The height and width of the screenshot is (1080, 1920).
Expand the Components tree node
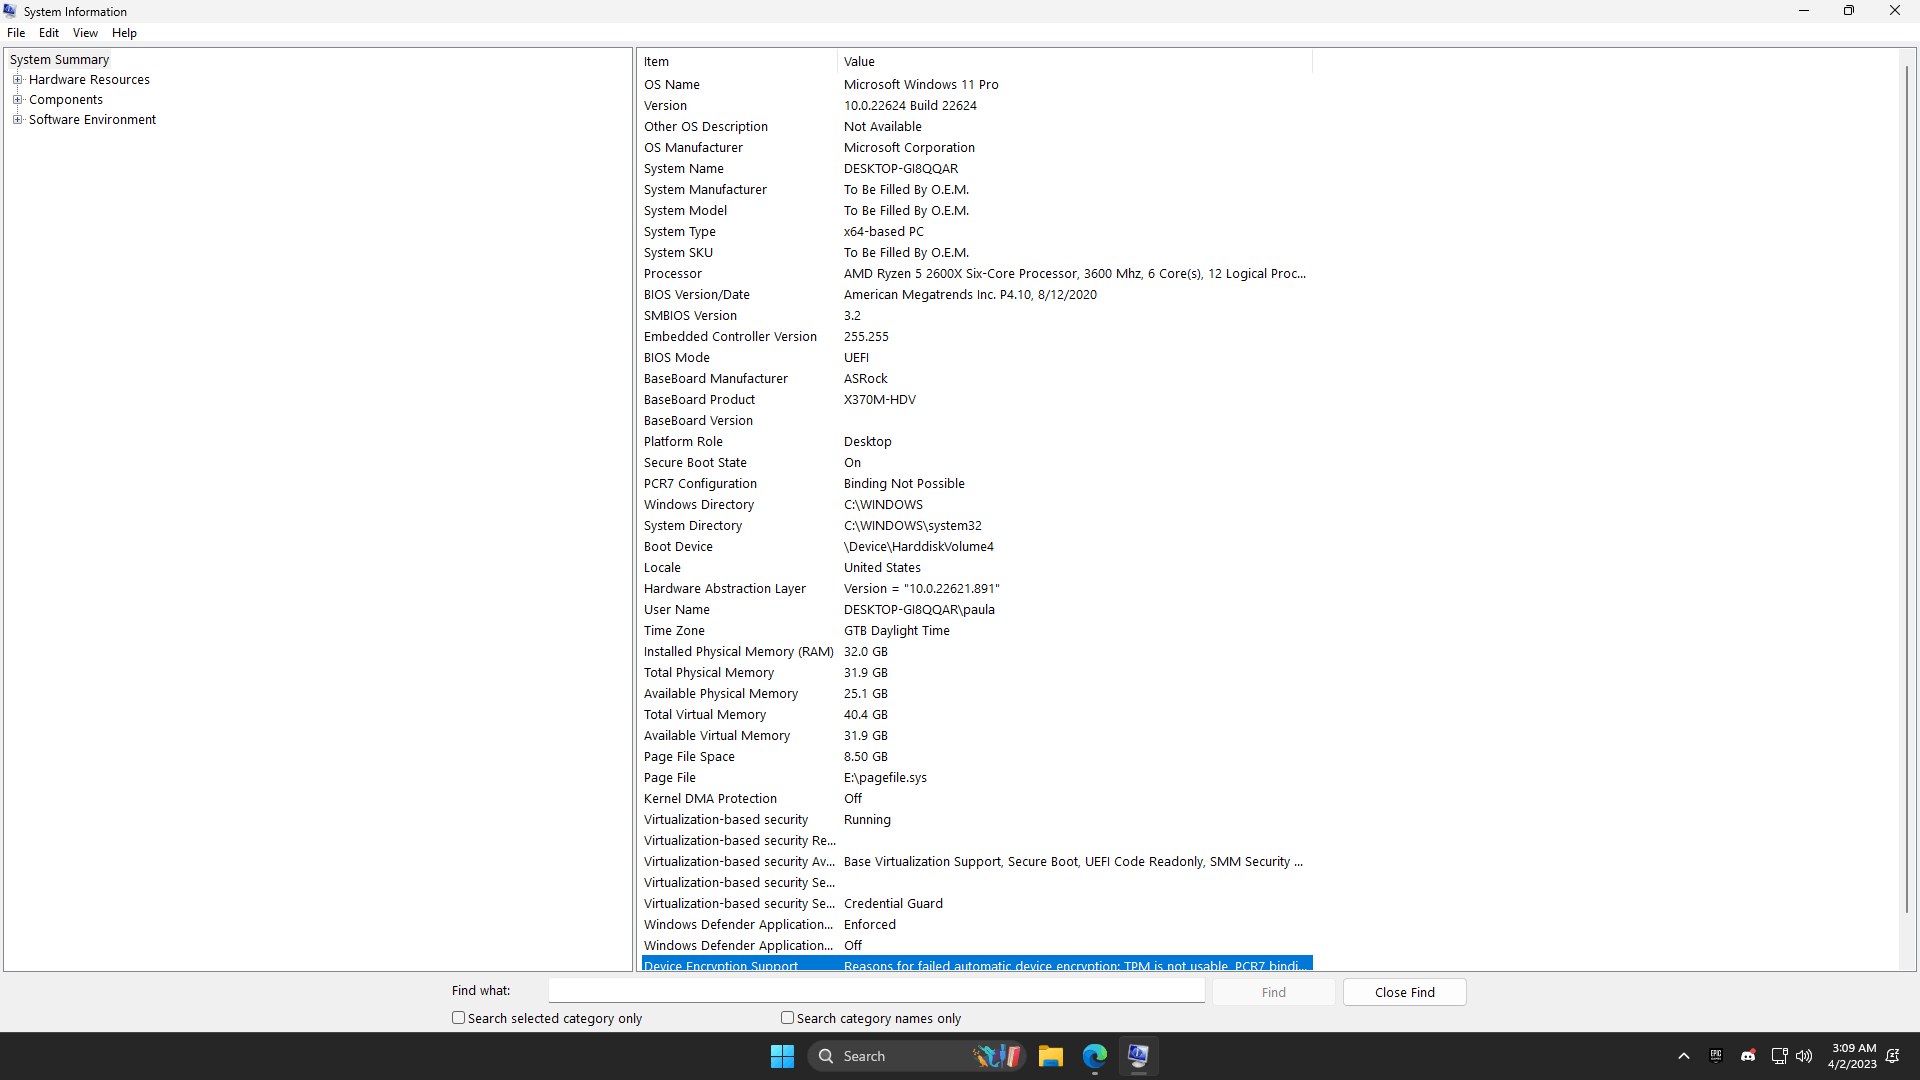[x=17, y=100]
